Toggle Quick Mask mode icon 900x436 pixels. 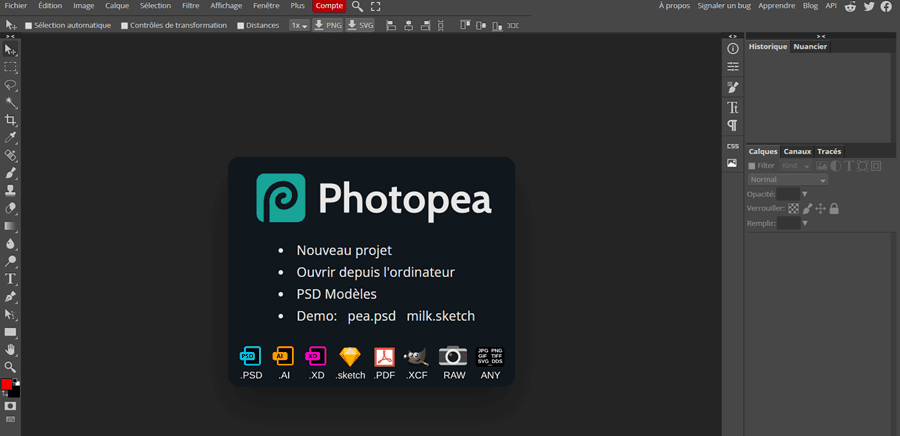click(x=10, y=406)
